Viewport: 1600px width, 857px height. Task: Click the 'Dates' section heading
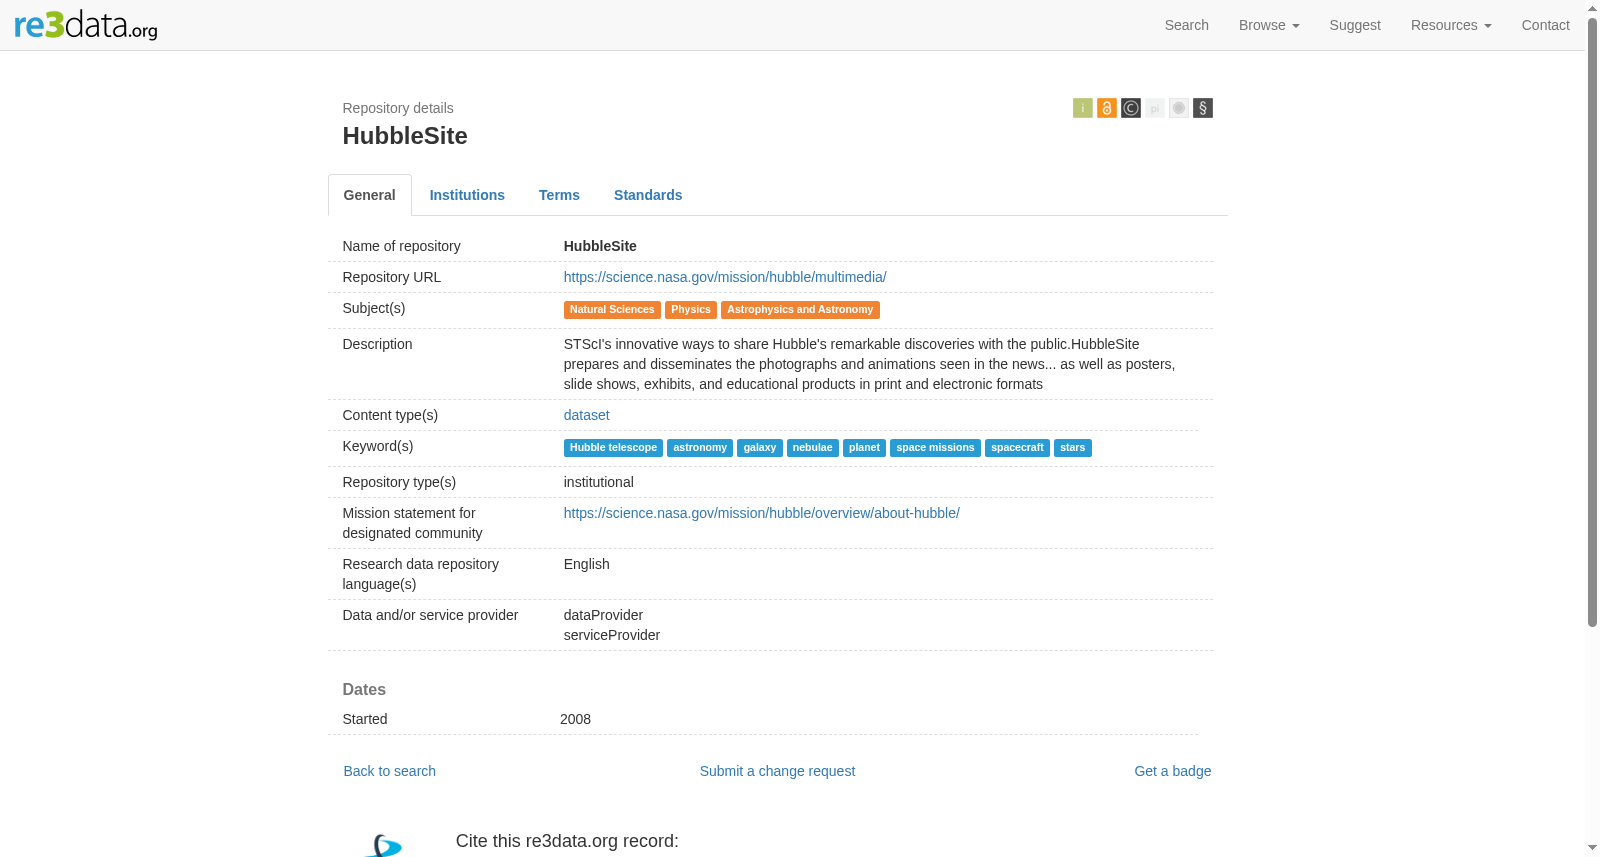coord(364,689)
